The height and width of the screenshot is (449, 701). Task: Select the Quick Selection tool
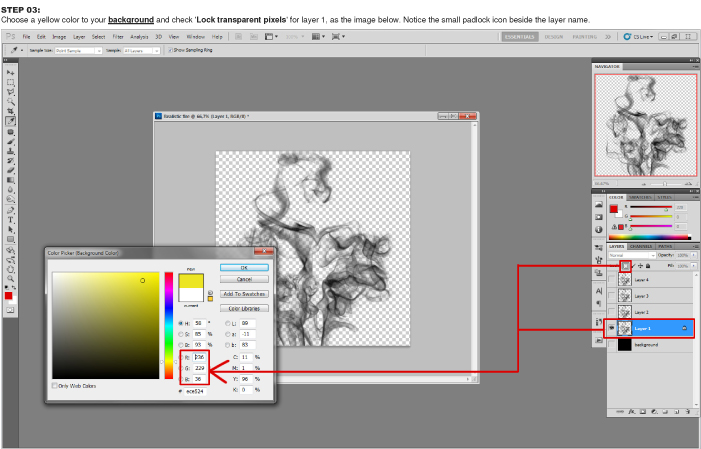point(10,102)
